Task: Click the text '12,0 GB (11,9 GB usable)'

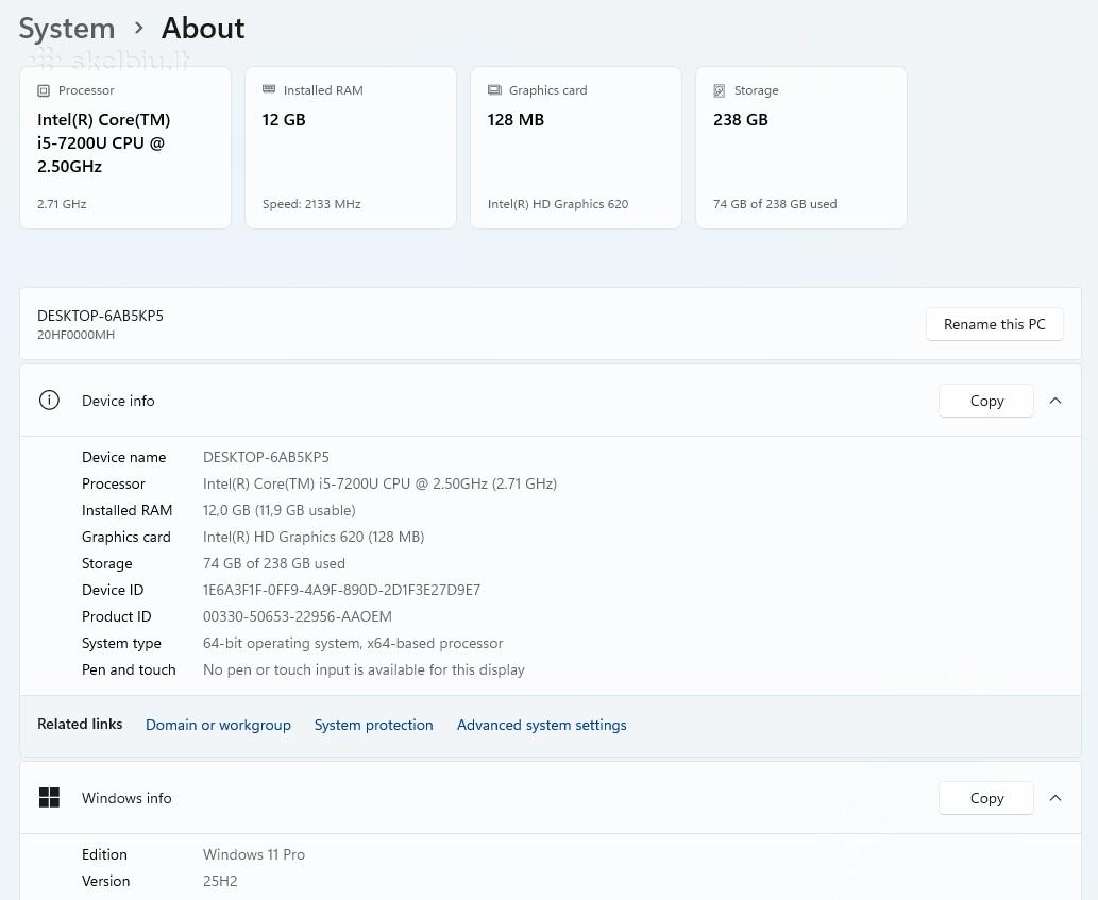Action: pyautogui.click(x=279, y=510)
